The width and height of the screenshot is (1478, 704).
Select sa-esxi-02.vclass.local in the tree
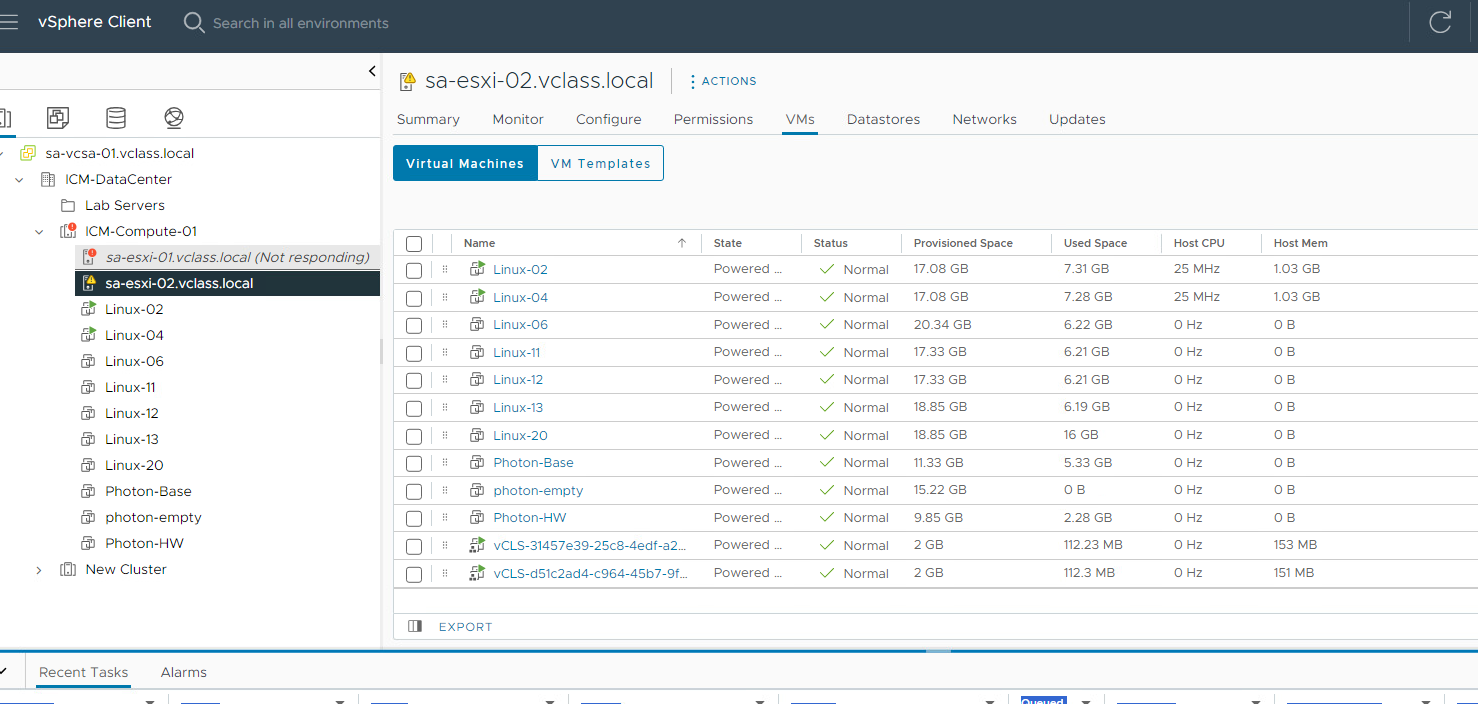179,283
